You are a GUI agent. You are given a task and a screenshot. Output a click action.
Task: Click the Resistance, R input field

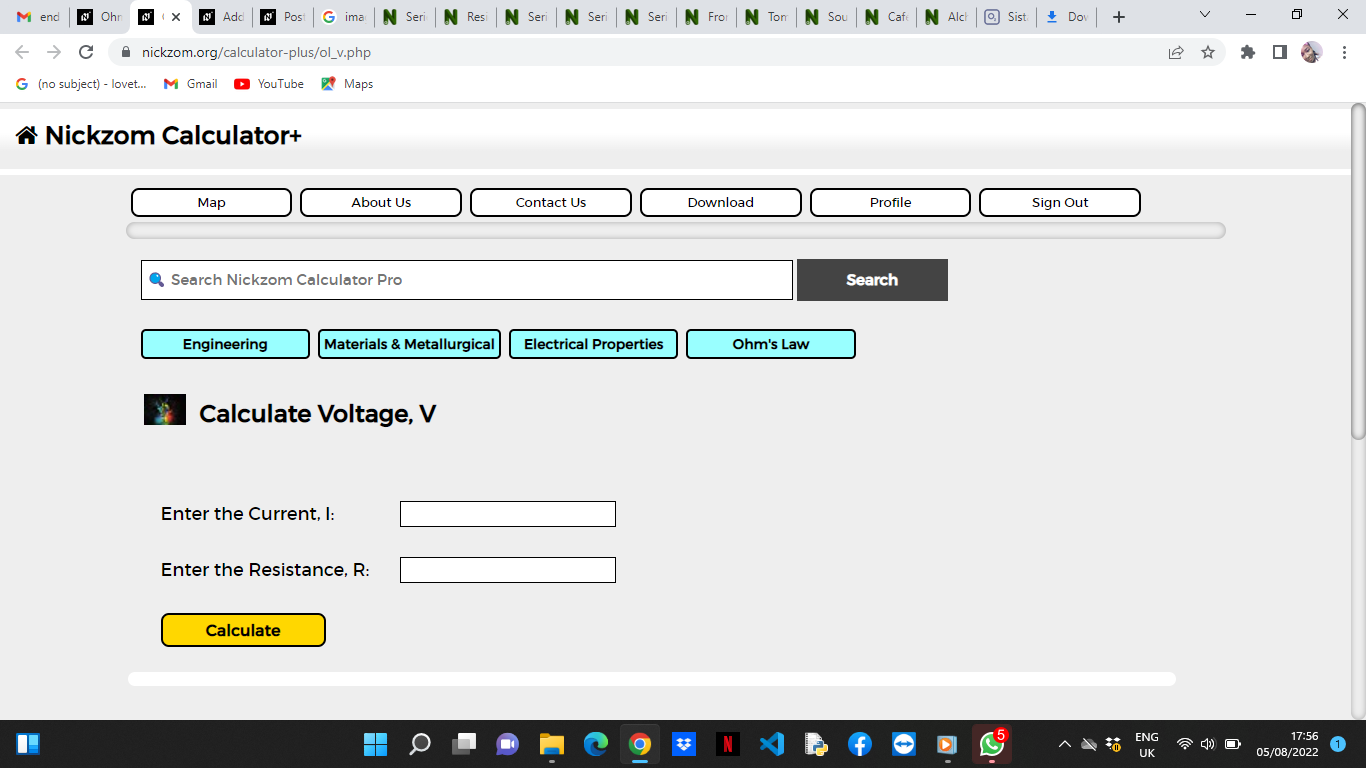pyautogui.click(x=508, y=570)
